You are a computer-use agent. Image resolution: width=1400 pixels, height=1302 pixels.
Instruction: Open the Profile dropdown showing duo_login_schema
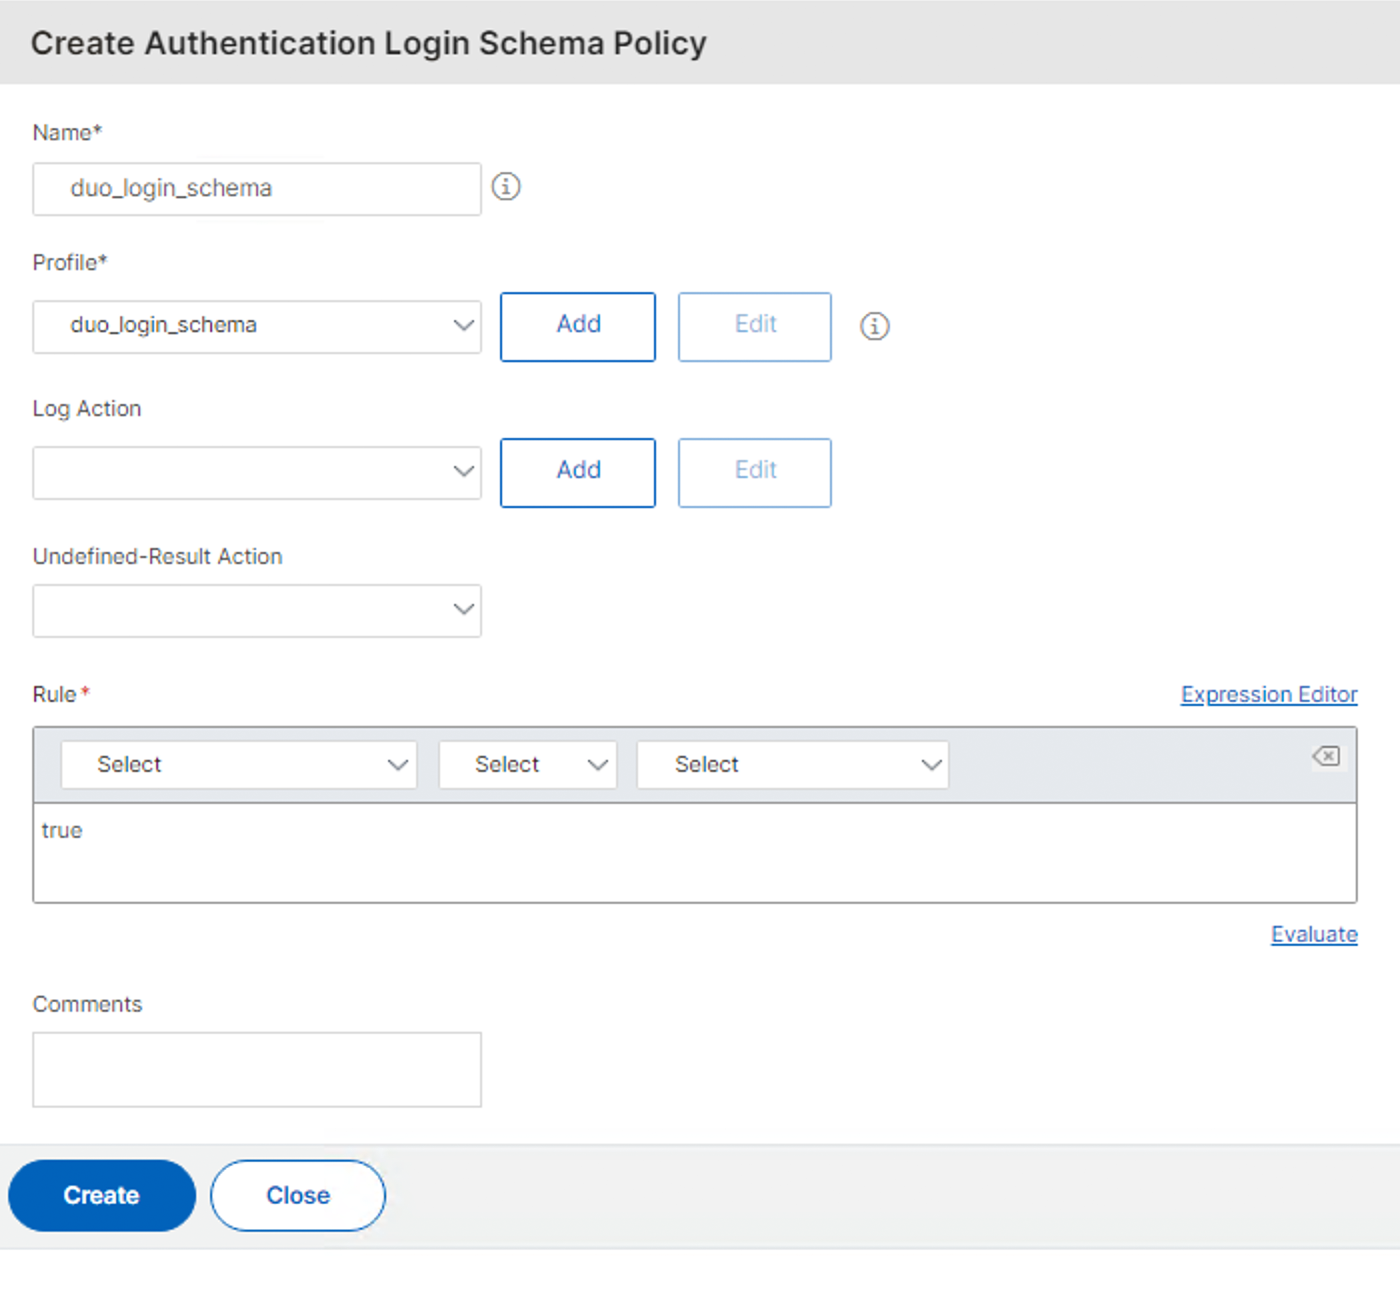(x=257, y=326)
